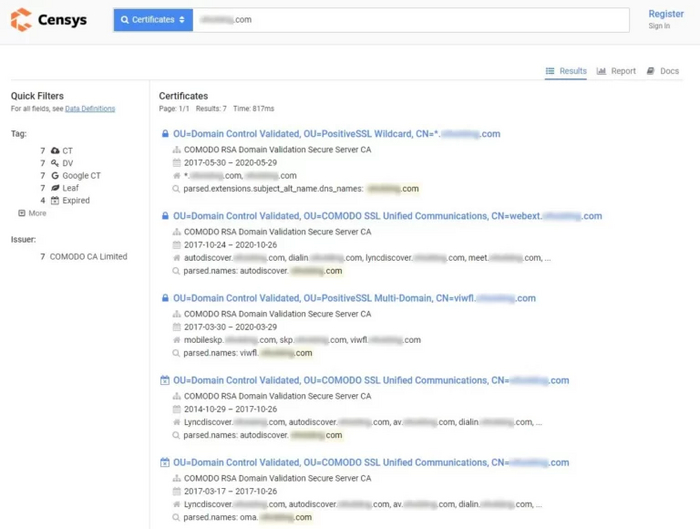Click lock icon of webext certificate
The height and width of the screenshot is (529, 700).
(x=165, y=216)
